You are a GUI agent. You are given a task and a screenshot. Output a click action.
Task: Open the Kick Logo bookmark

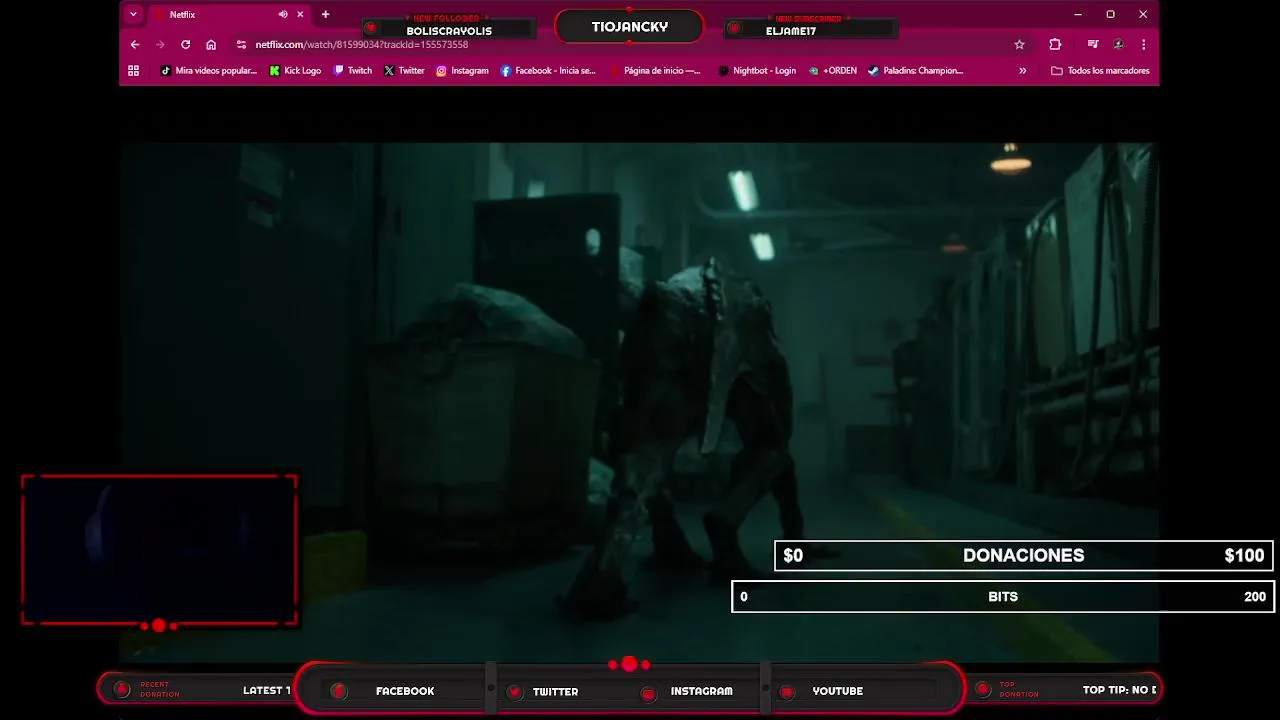coord(295,71)
